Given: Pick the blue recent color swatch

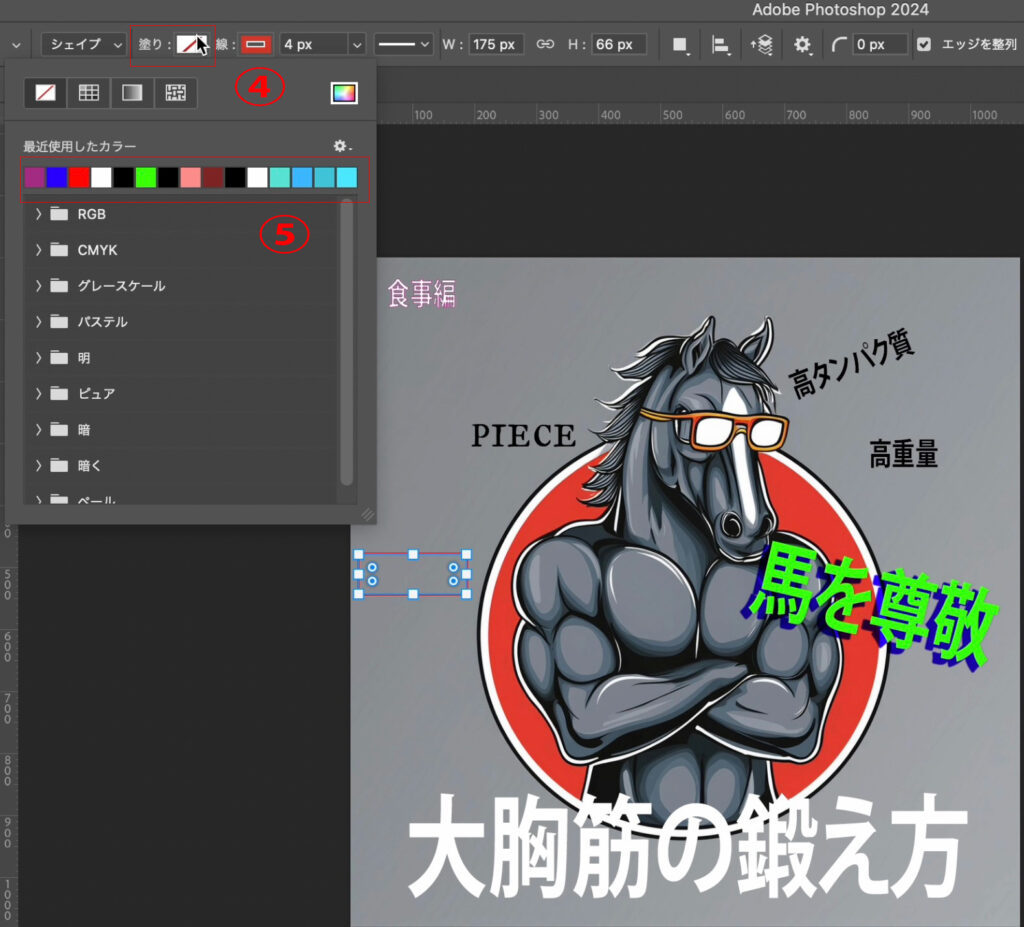Looking at the screenshot, I should (x=57, y=178).
